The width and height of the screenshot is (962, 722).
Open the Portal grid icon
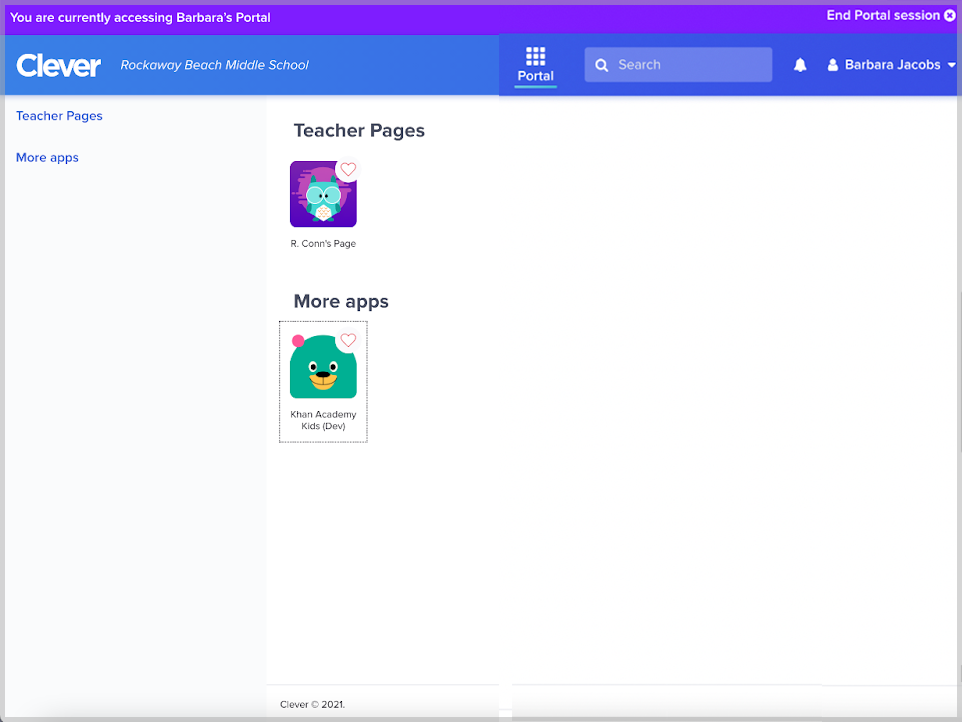click(x=535, y=53)
